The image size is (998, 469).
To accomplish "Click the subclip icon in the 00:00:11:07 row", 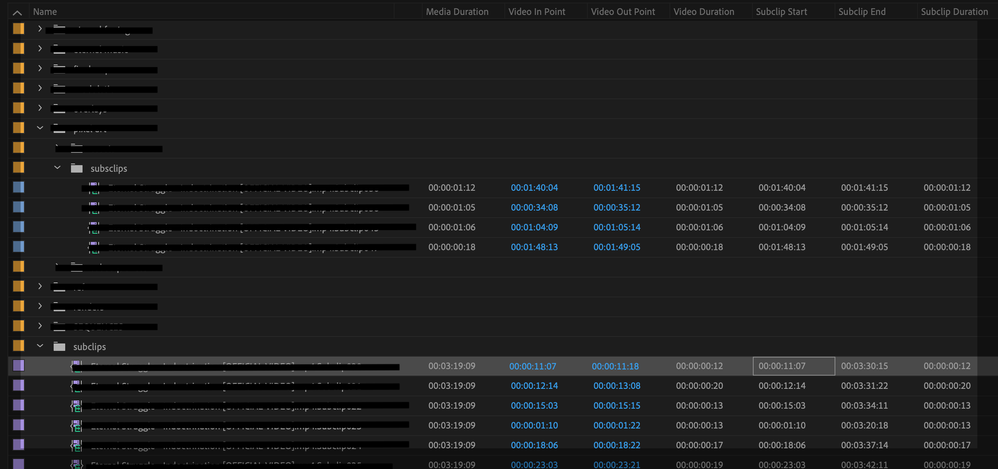I will click(x=77, y=366).
